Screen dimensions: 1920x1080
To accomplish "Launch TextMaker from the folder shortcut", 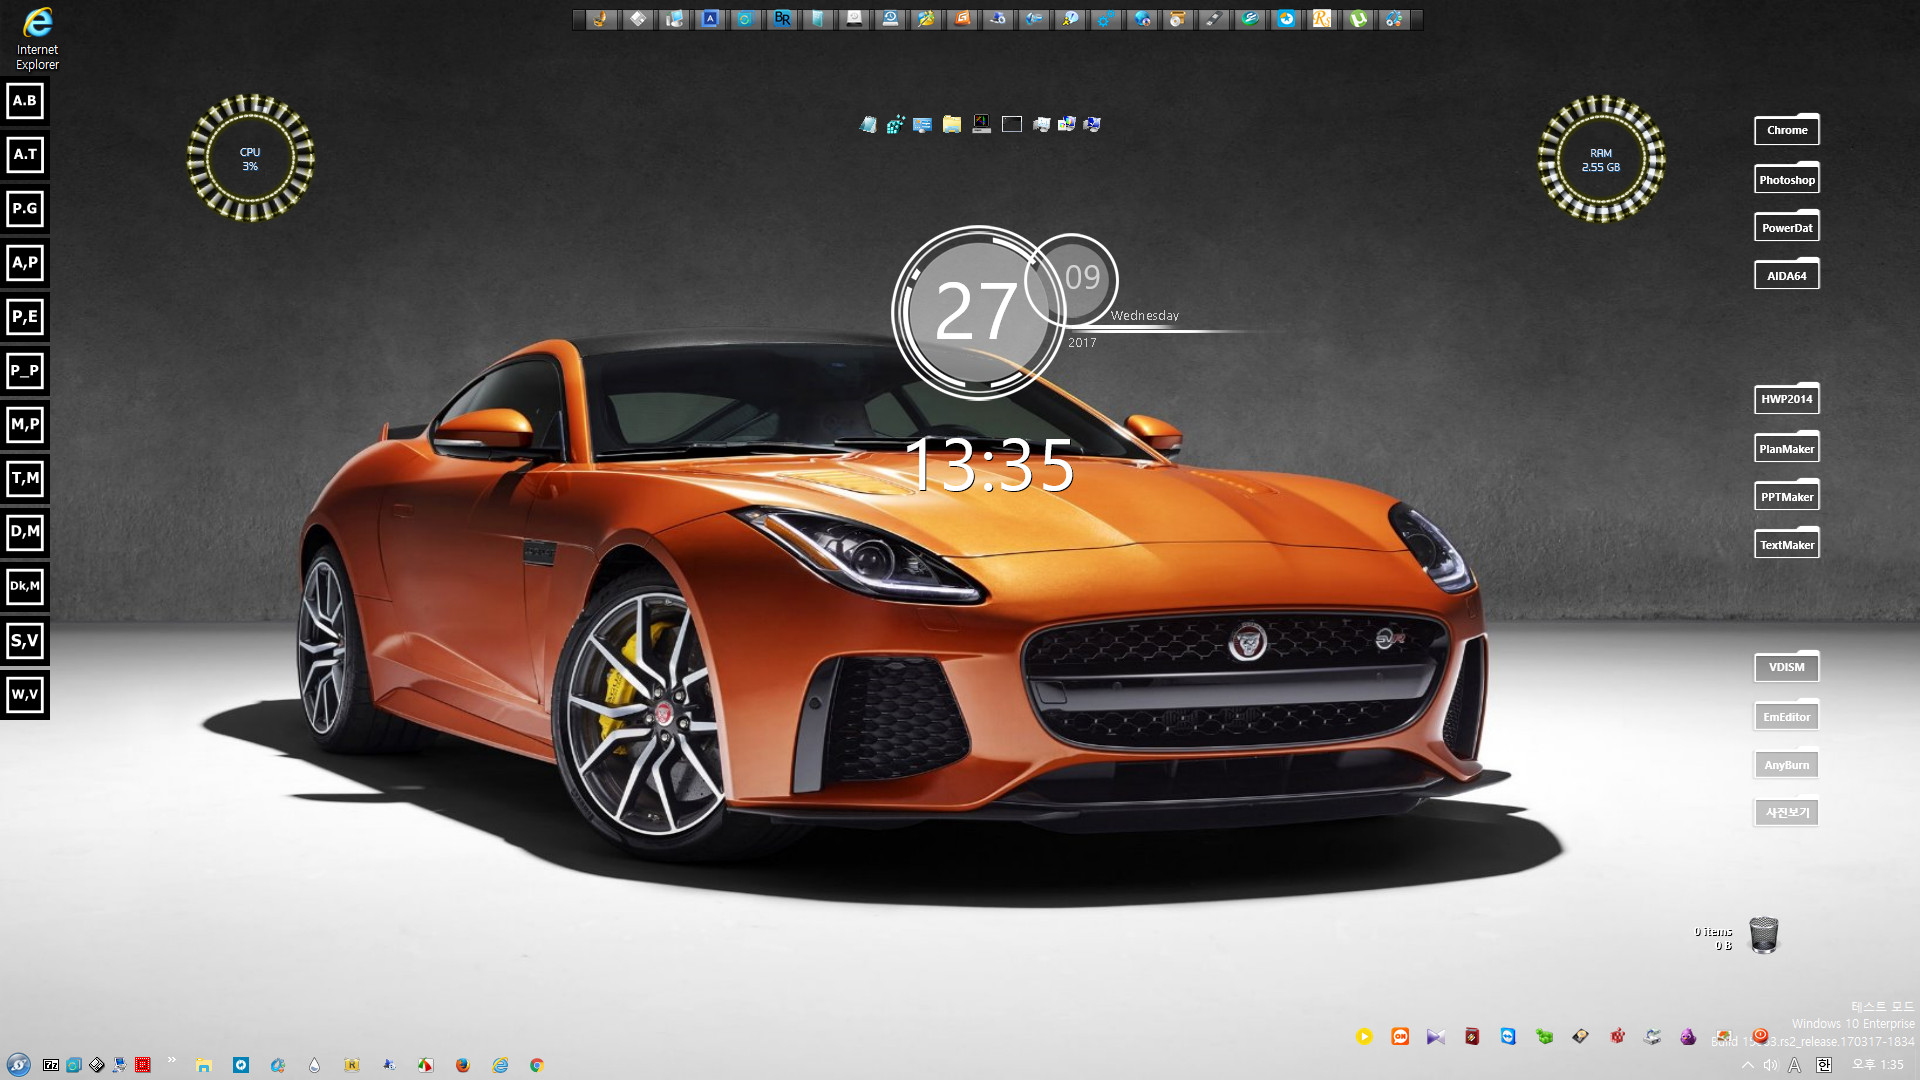I will pyautogui.click(x=1787, y=544).
